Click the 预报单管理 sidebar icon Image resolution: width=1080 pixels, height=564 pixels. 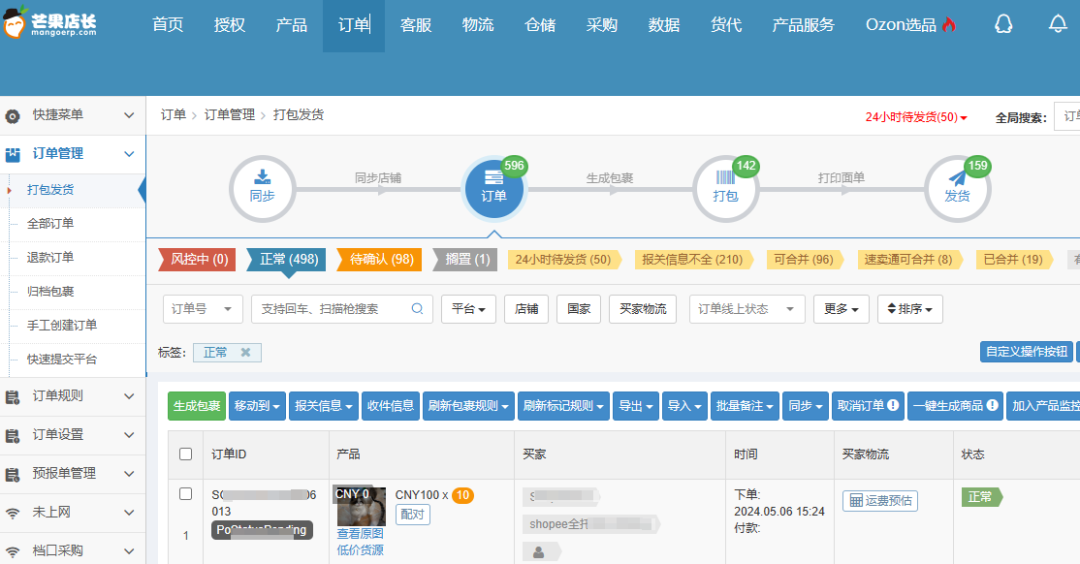click(x=12, y=474)
